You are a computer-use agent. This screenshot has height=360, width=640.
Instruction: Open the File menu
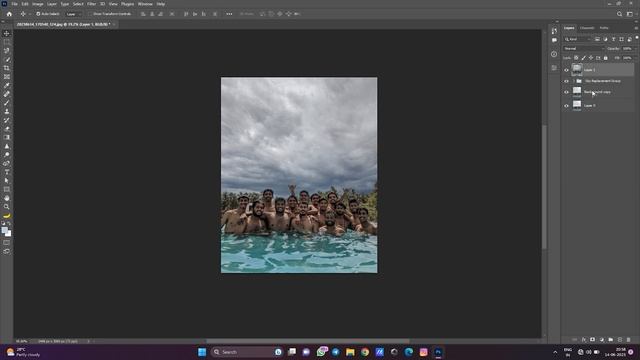tap(14, 4)
